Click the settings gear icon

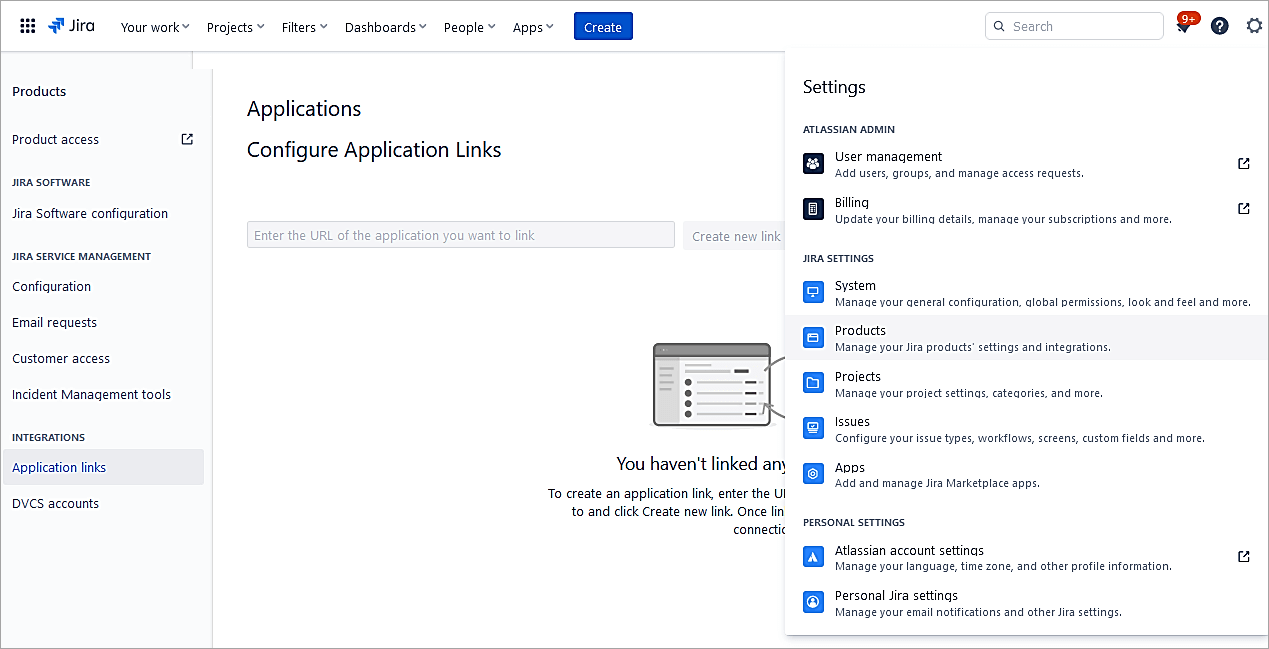tap(1254, 26)
